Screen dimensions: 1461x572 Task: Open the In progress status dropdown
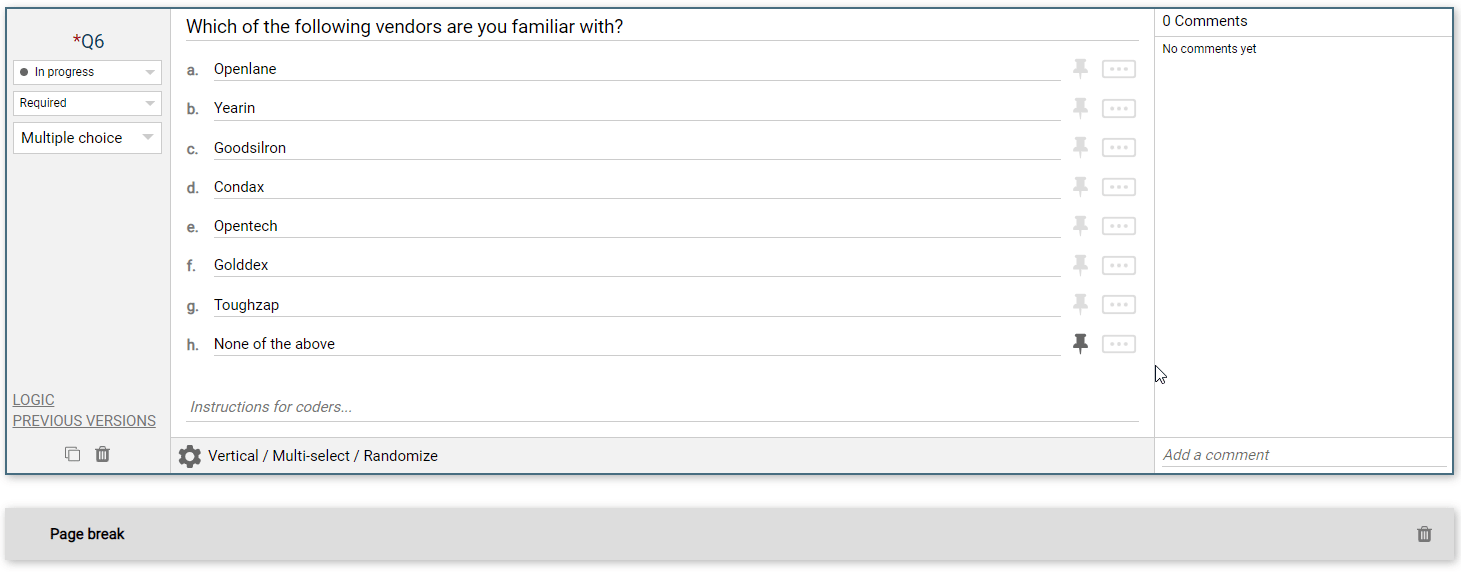point(87,72)
